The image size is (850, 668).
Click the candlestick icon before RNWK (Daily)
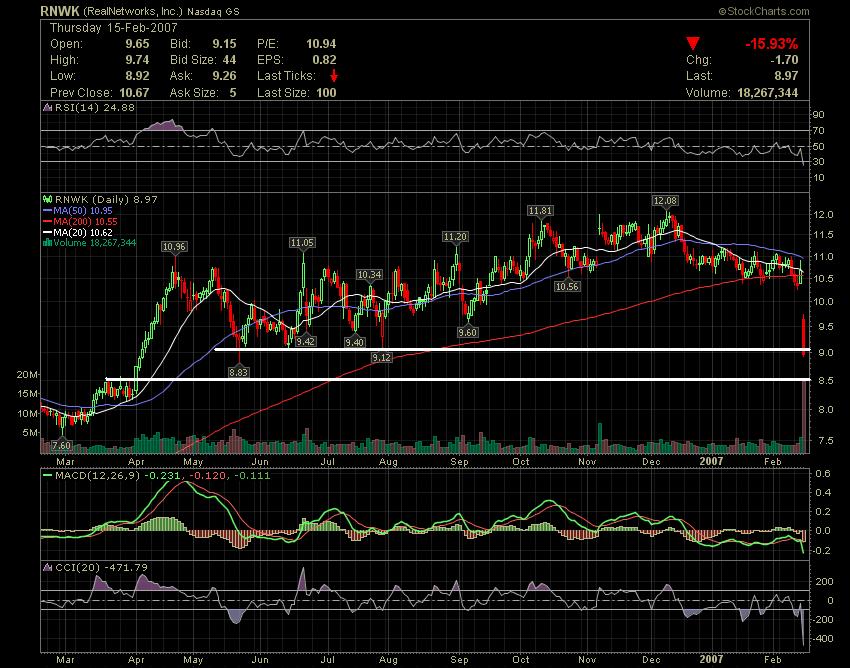click(48, 200)
